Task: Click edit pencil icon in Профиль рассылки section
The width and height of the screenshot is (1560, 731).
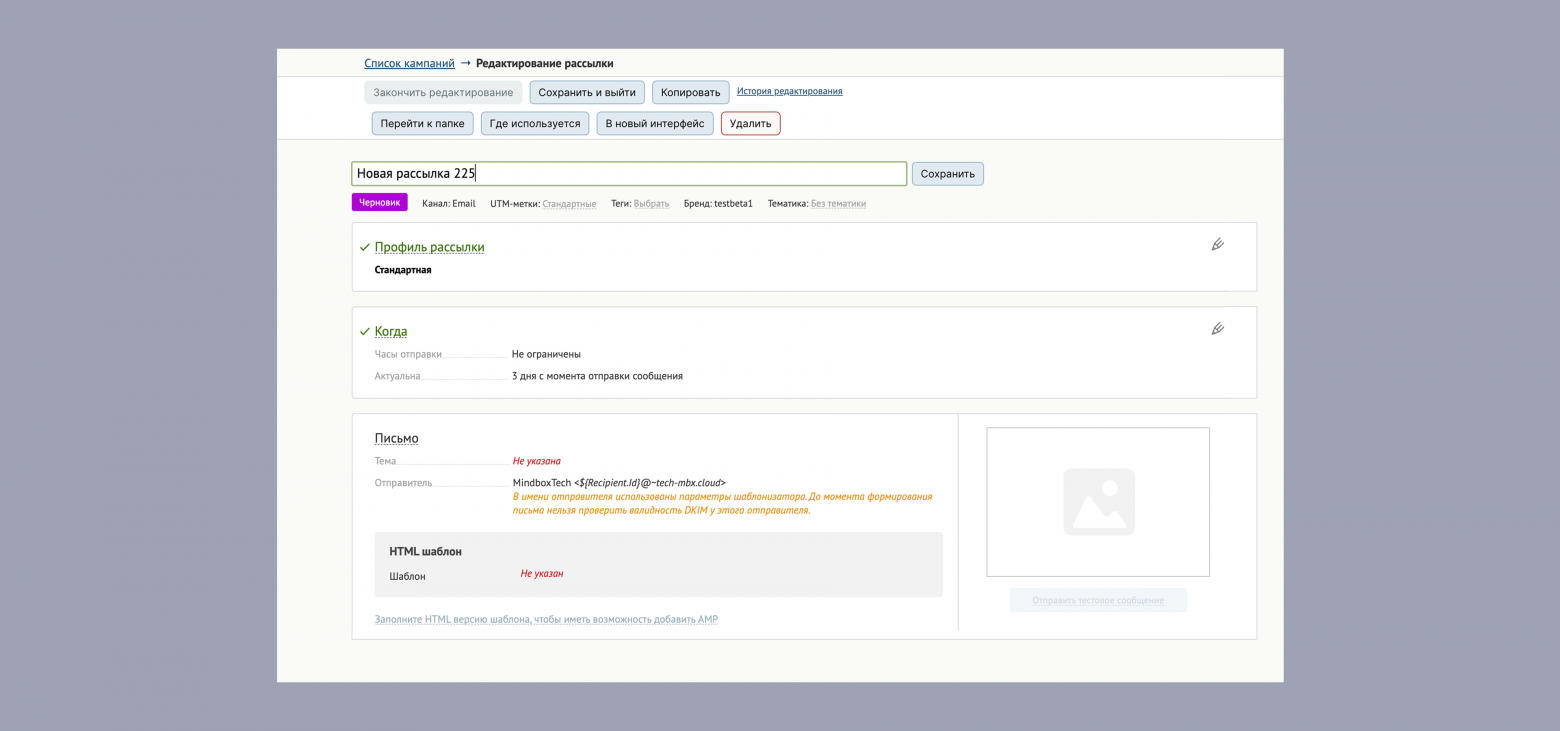Action: 1217,245
